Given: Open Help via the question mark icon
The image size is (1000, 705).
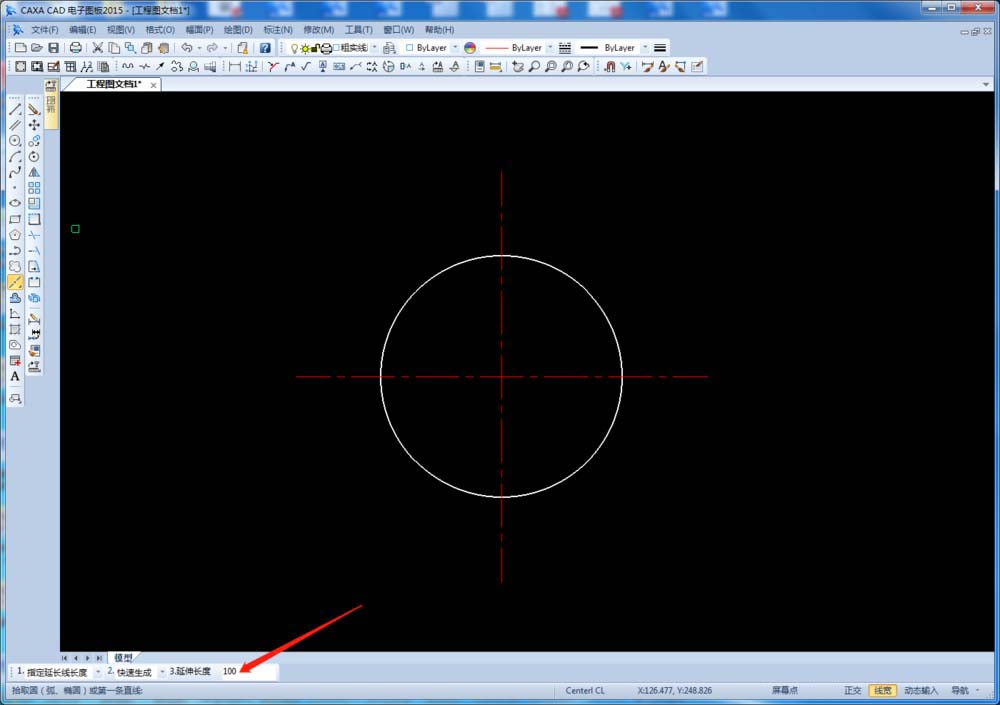Looking at the screenshot, I should pos(265,48).
